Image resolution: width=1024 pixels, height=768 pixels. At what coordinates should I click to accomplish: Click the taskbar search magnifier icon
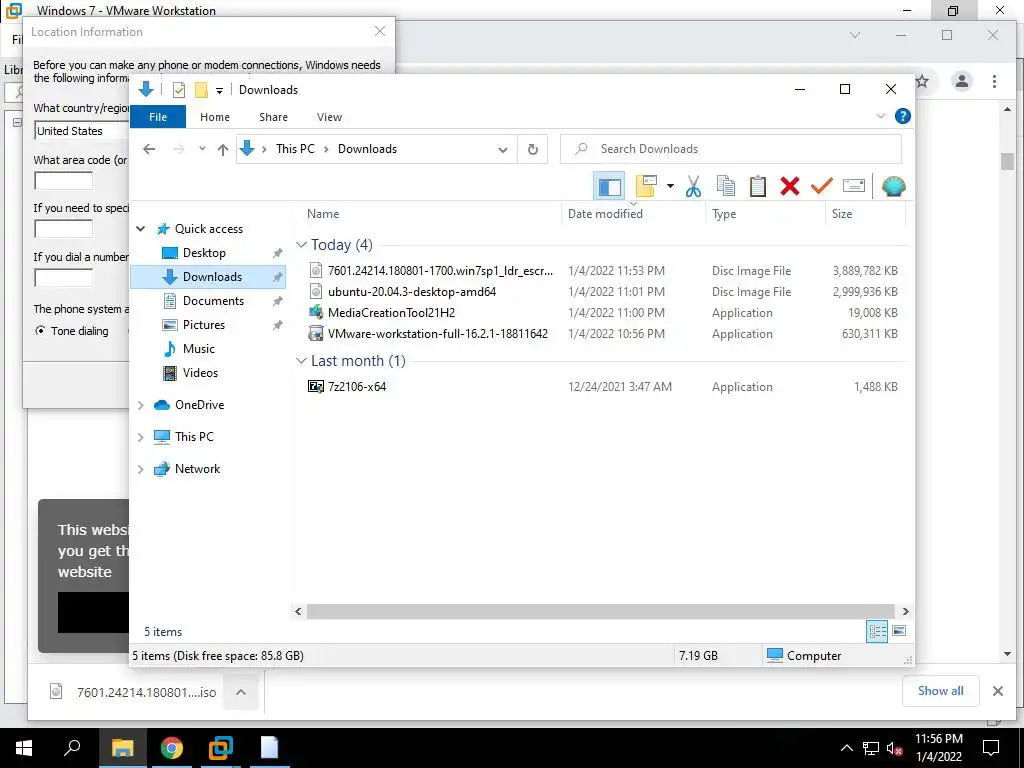point(72,748)
